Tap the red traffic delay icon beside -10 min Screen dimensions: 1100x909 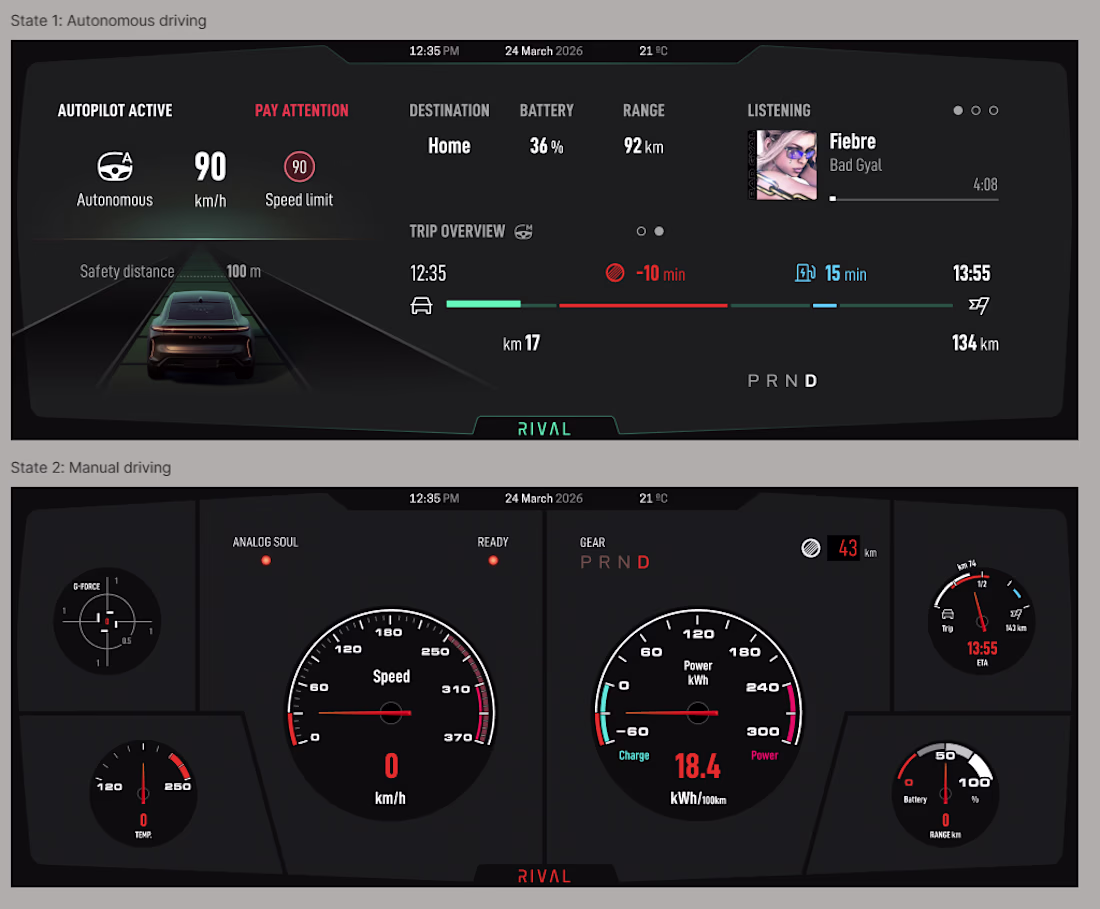click(615, 273)
